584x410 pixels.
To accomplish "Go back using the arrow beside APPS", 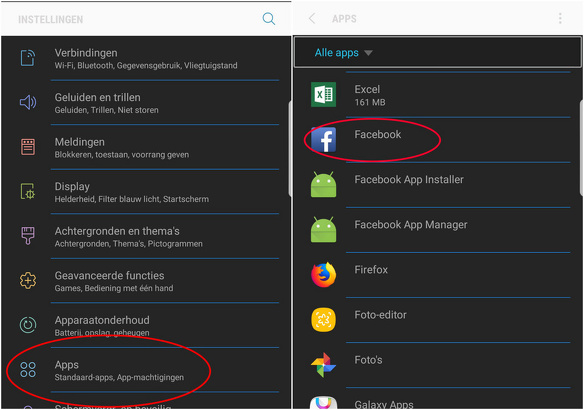I will click(x=312, y=18).
